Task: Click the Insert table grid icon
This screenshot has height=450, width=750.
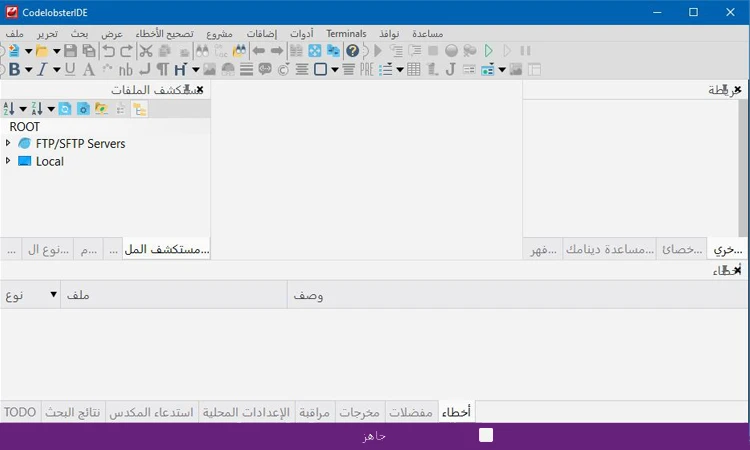Action: [x=414, y=70]
